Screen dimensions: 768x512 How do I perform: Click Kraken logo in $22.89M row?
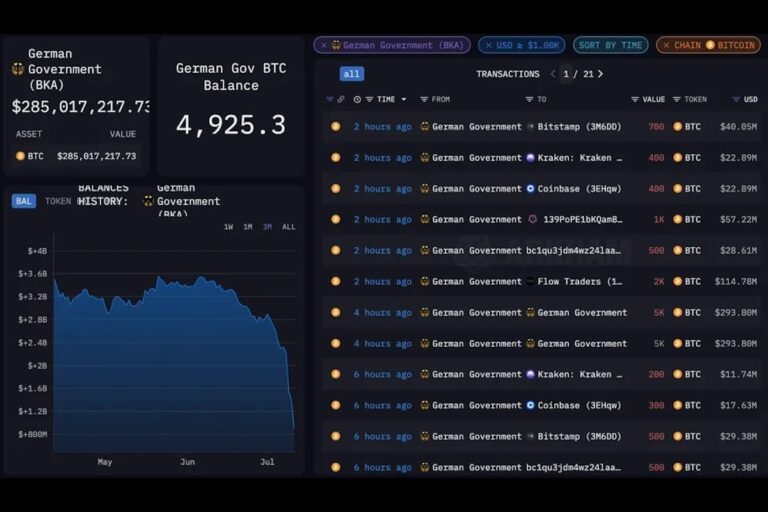[x=530, y=158]
